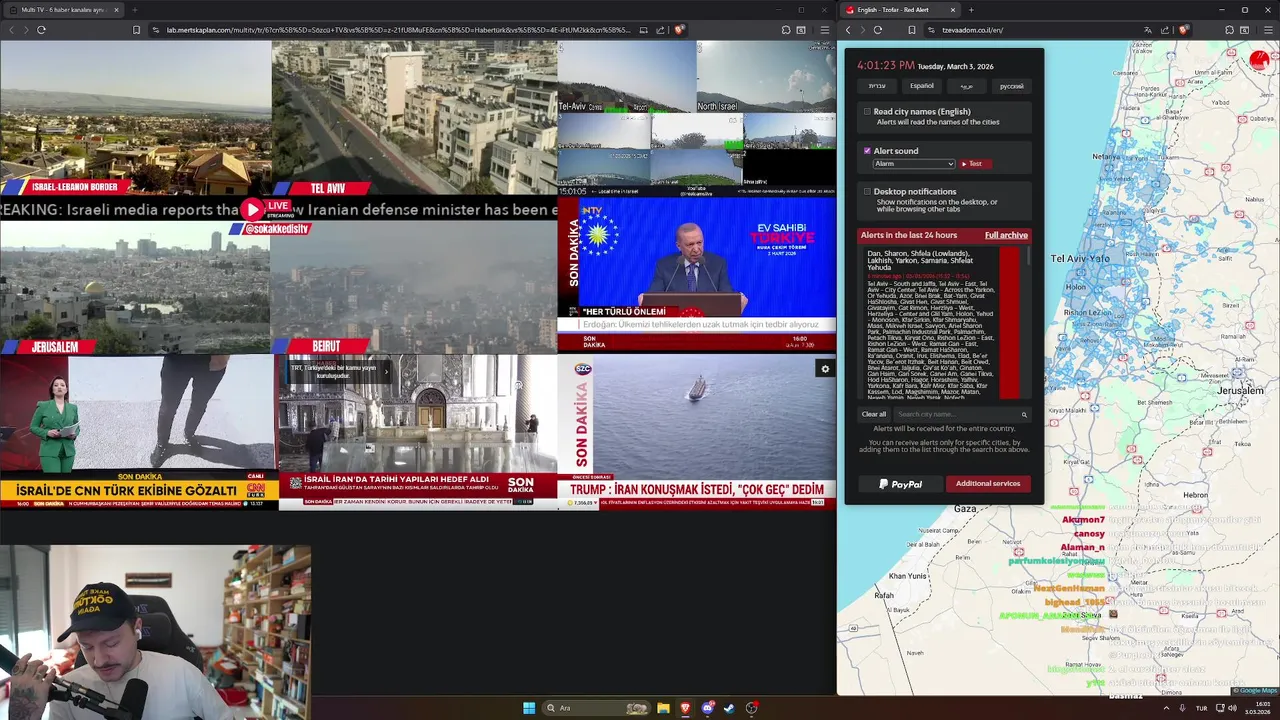Open Brave browser from the taskbar
Screen dimensions: 1280x720
(x=685, y=708)
